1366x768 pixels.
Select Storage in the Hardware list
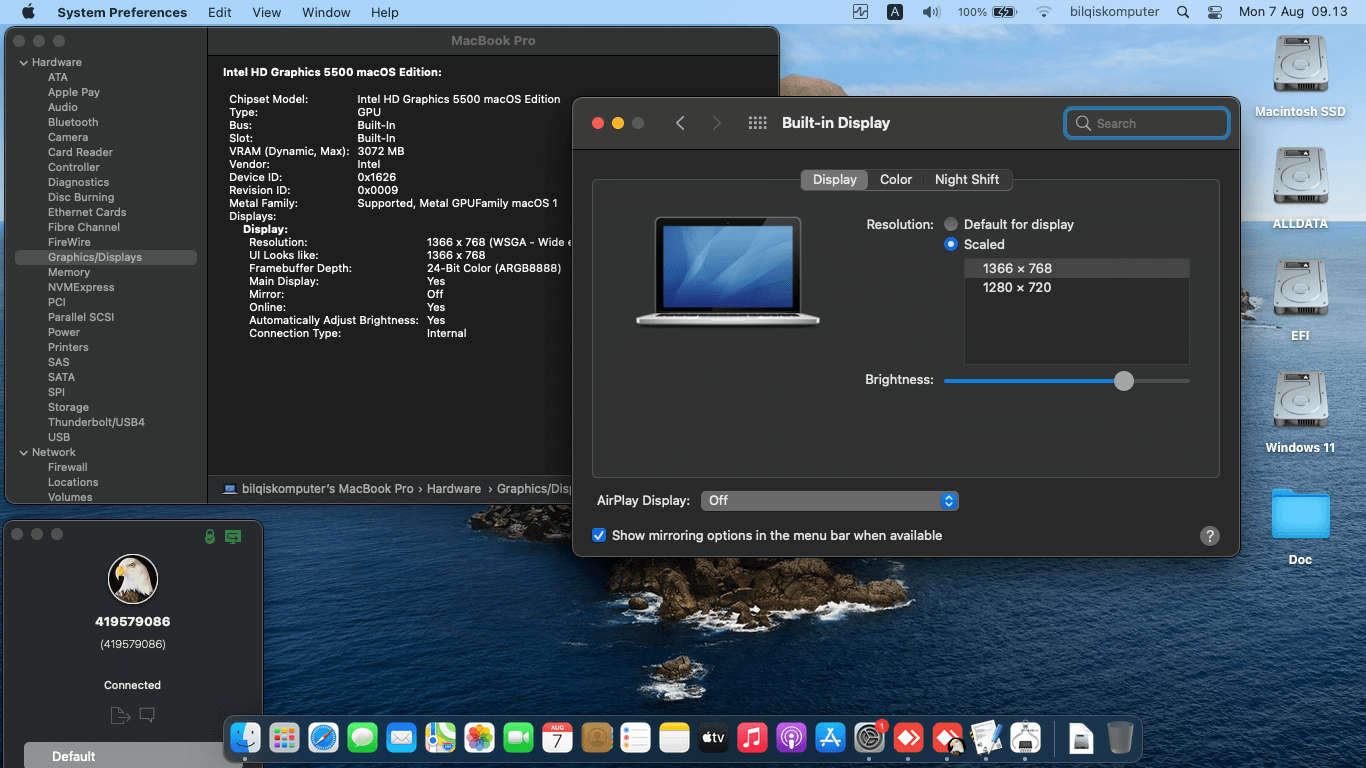pos(68,407)
